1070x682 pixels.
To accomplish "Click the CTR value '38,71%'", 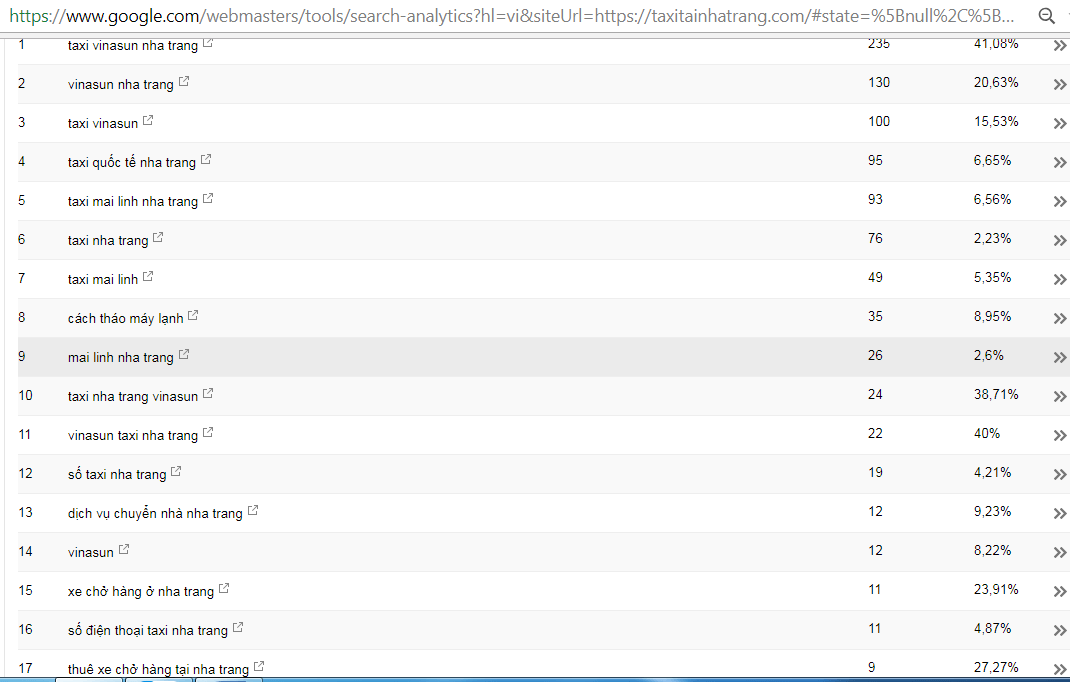I will coord(996,394).
